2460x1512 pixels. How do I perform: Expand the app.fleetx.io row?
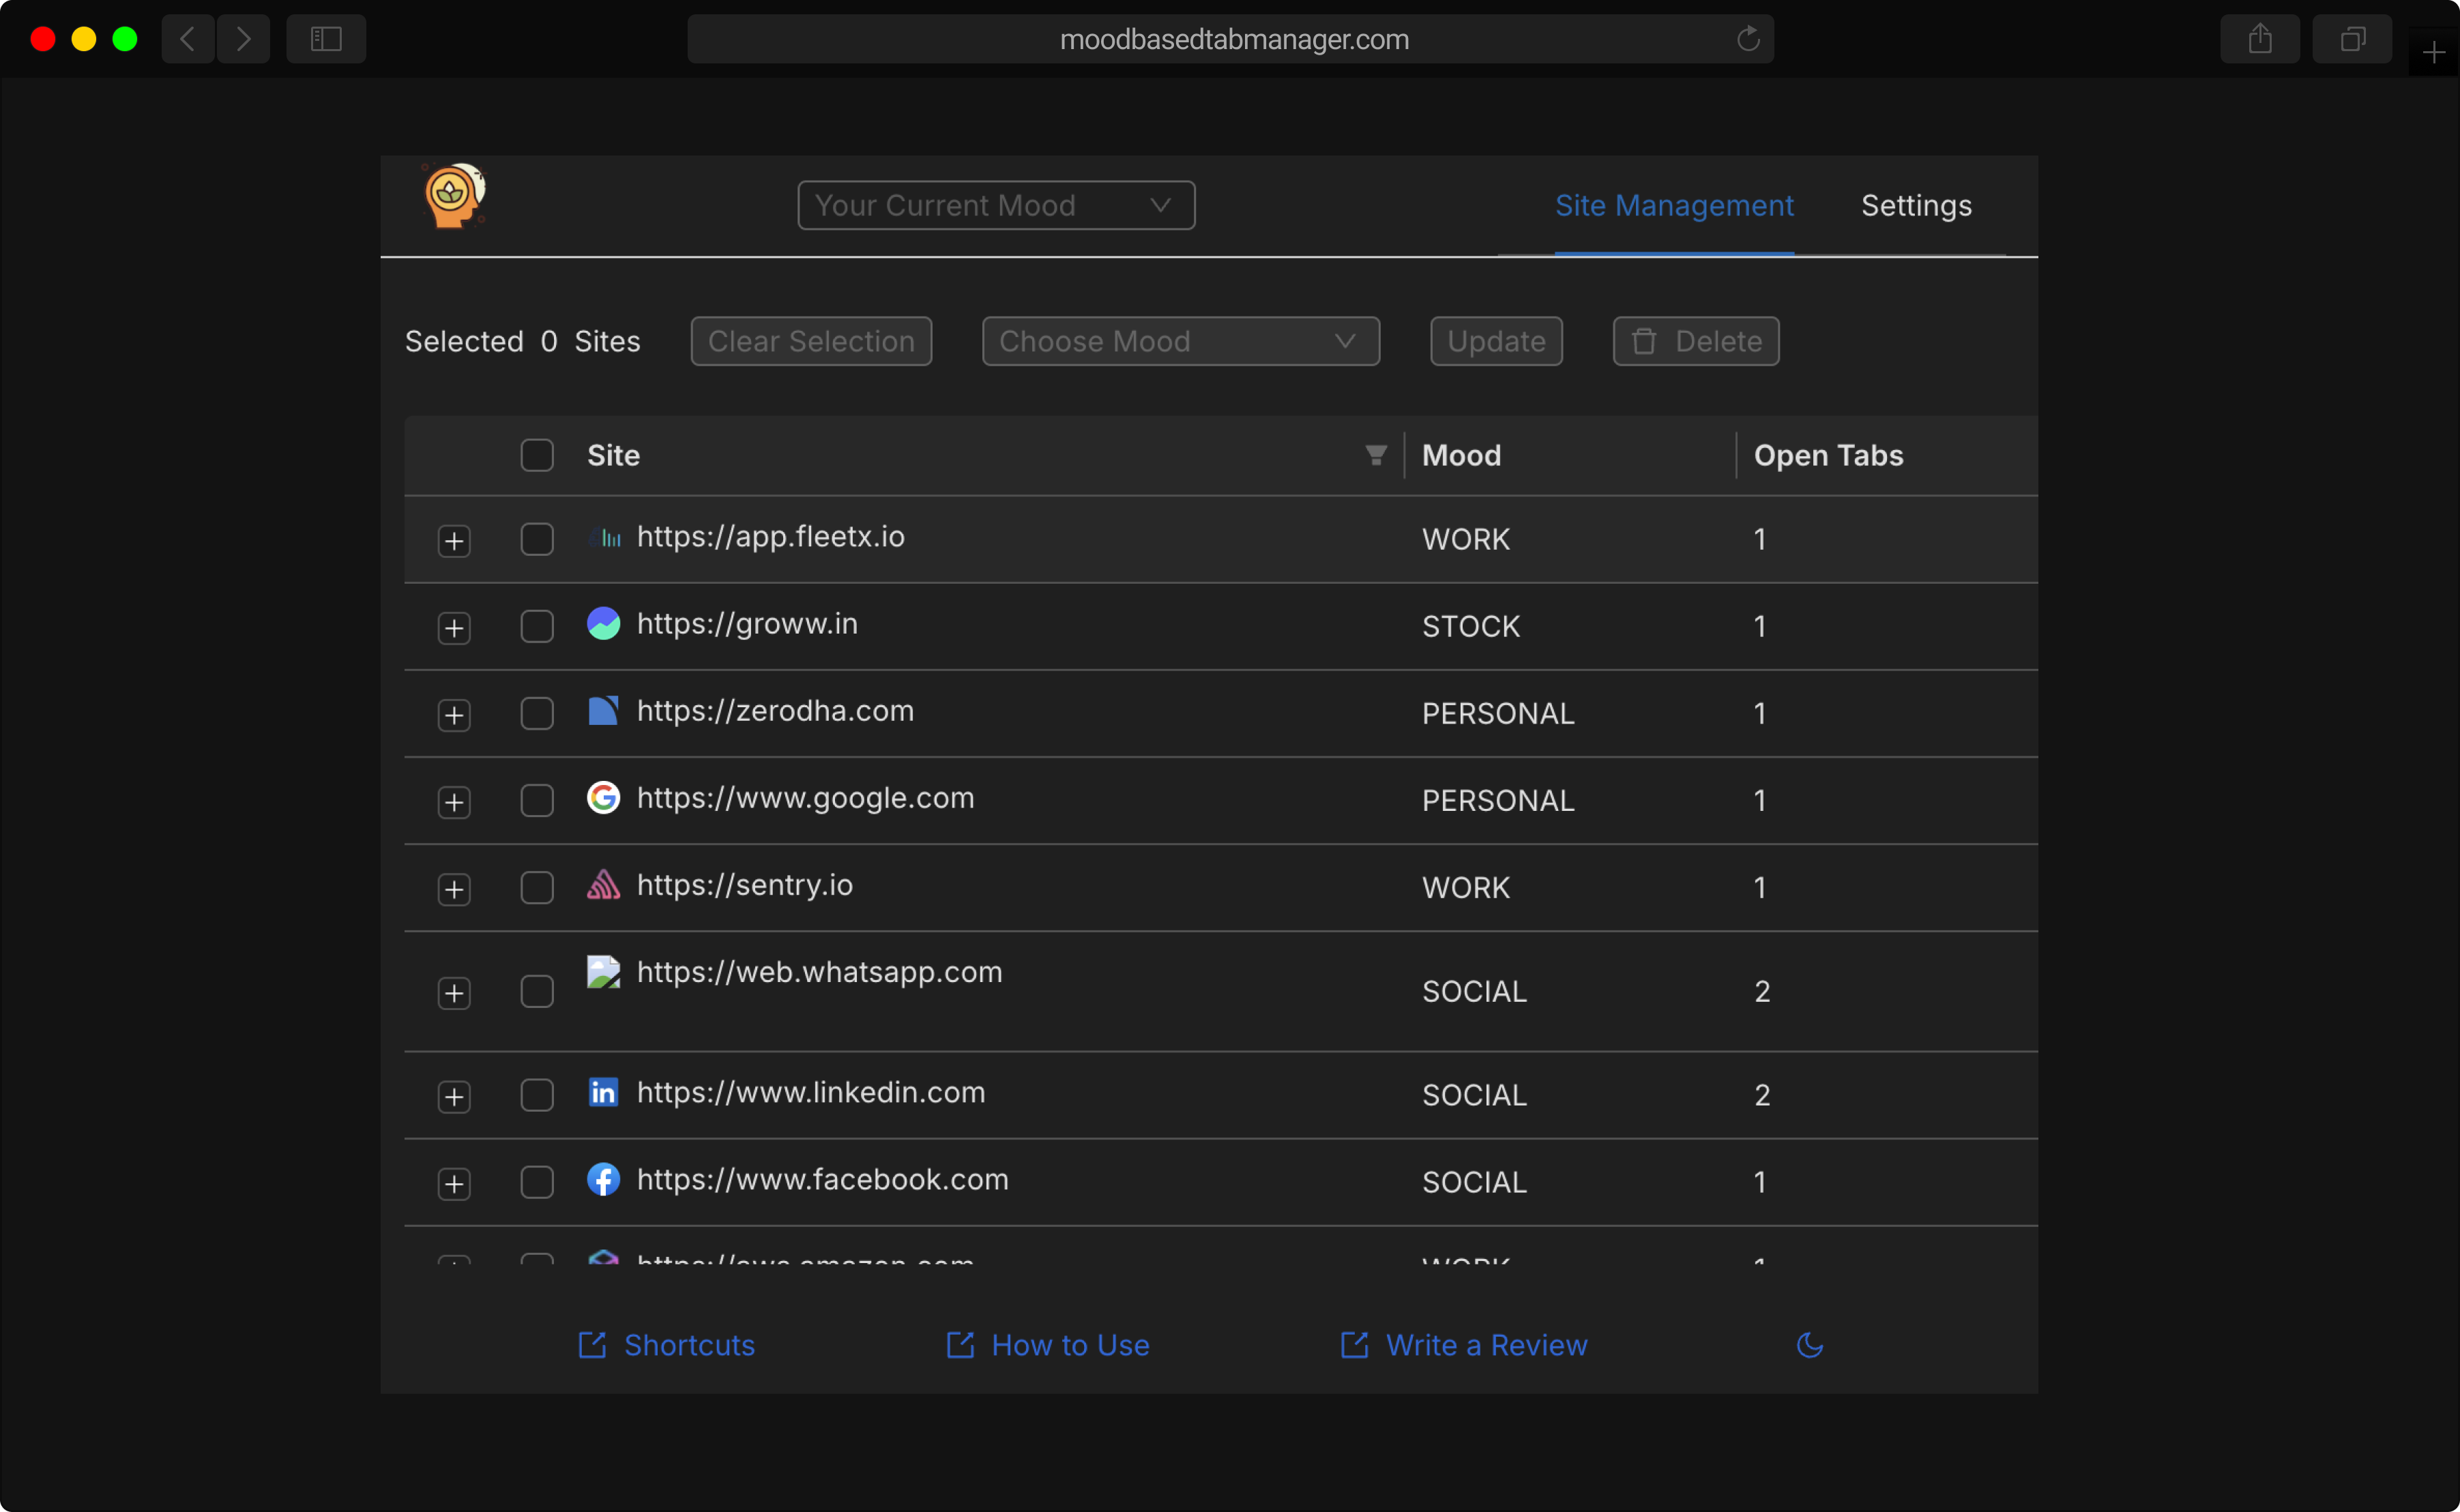pyautogui.click(x=454, y=541)
